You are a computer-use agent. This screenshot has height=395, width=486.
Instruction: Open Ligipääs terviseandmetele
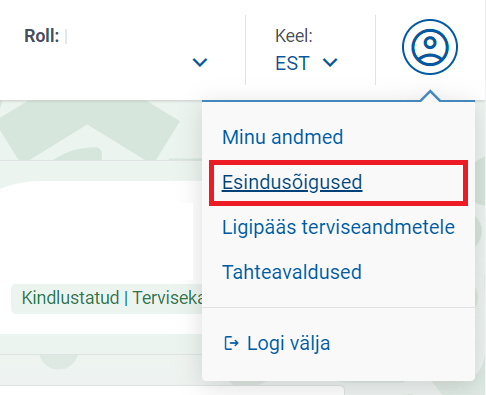(x=338, y=228)
